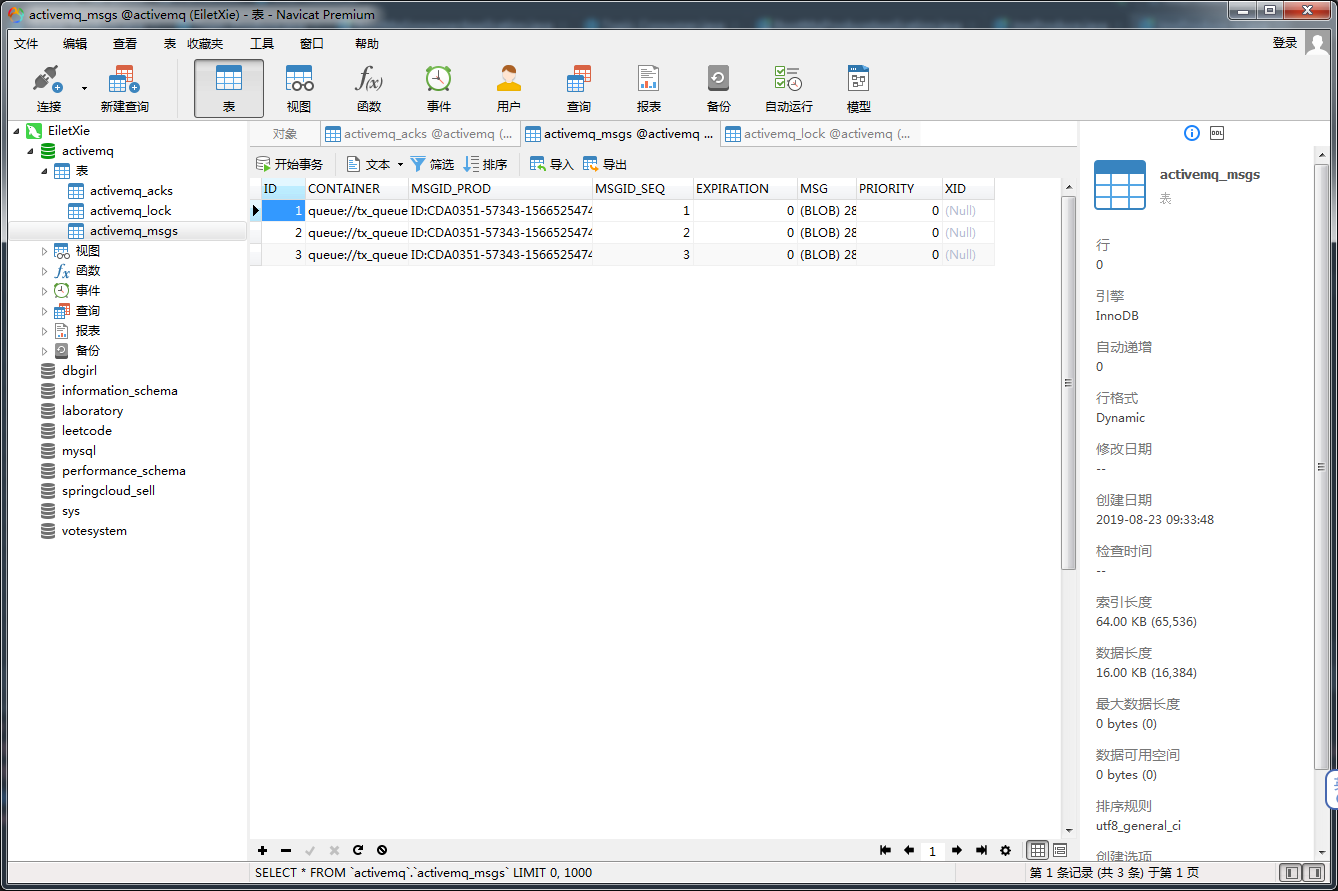Screen dimensions: 1338x891
Task: Switch to the 对象 tab
Action: pos(285,134)
